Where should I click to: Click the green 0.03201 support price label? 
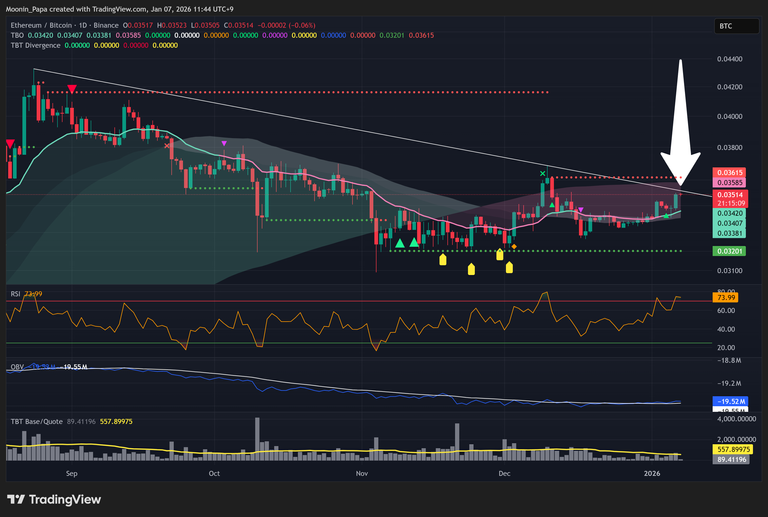point(727,251)
